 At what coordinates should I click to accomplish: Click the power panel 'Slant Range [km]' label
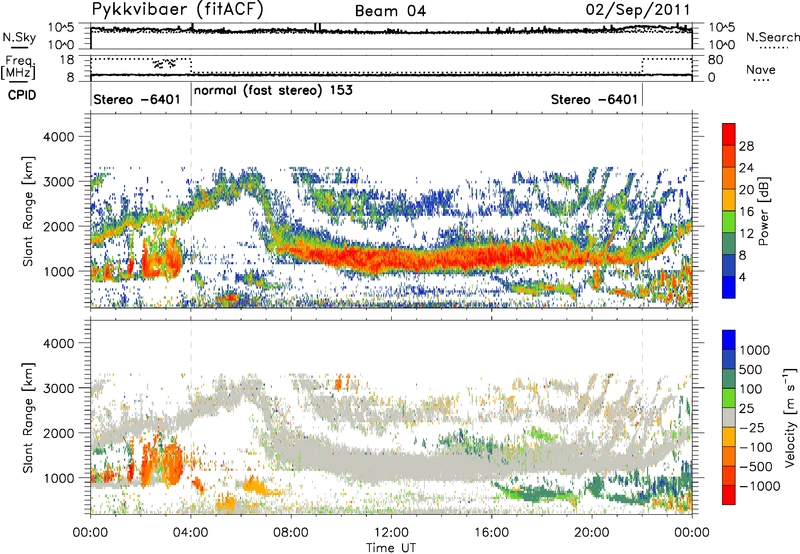coord(28,212)
